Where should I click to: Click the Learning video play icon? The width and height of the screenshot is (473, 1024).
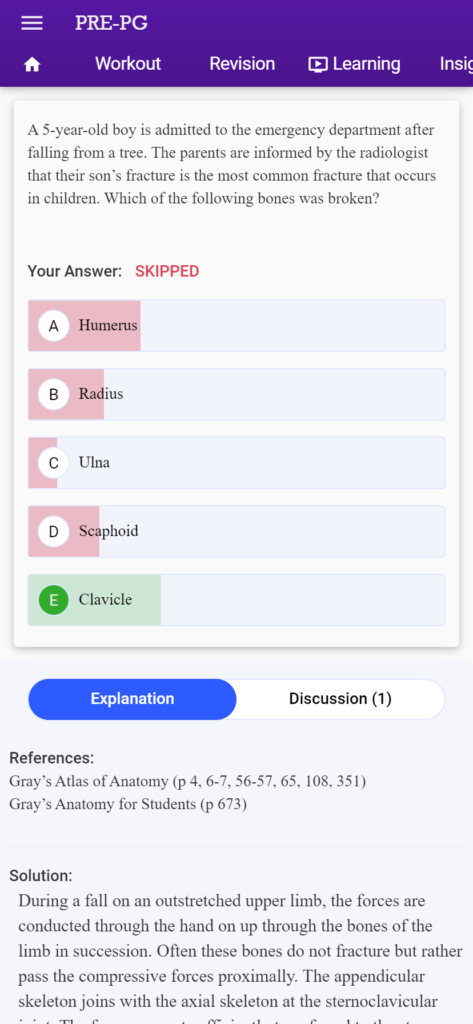click(x=318, y=64)
